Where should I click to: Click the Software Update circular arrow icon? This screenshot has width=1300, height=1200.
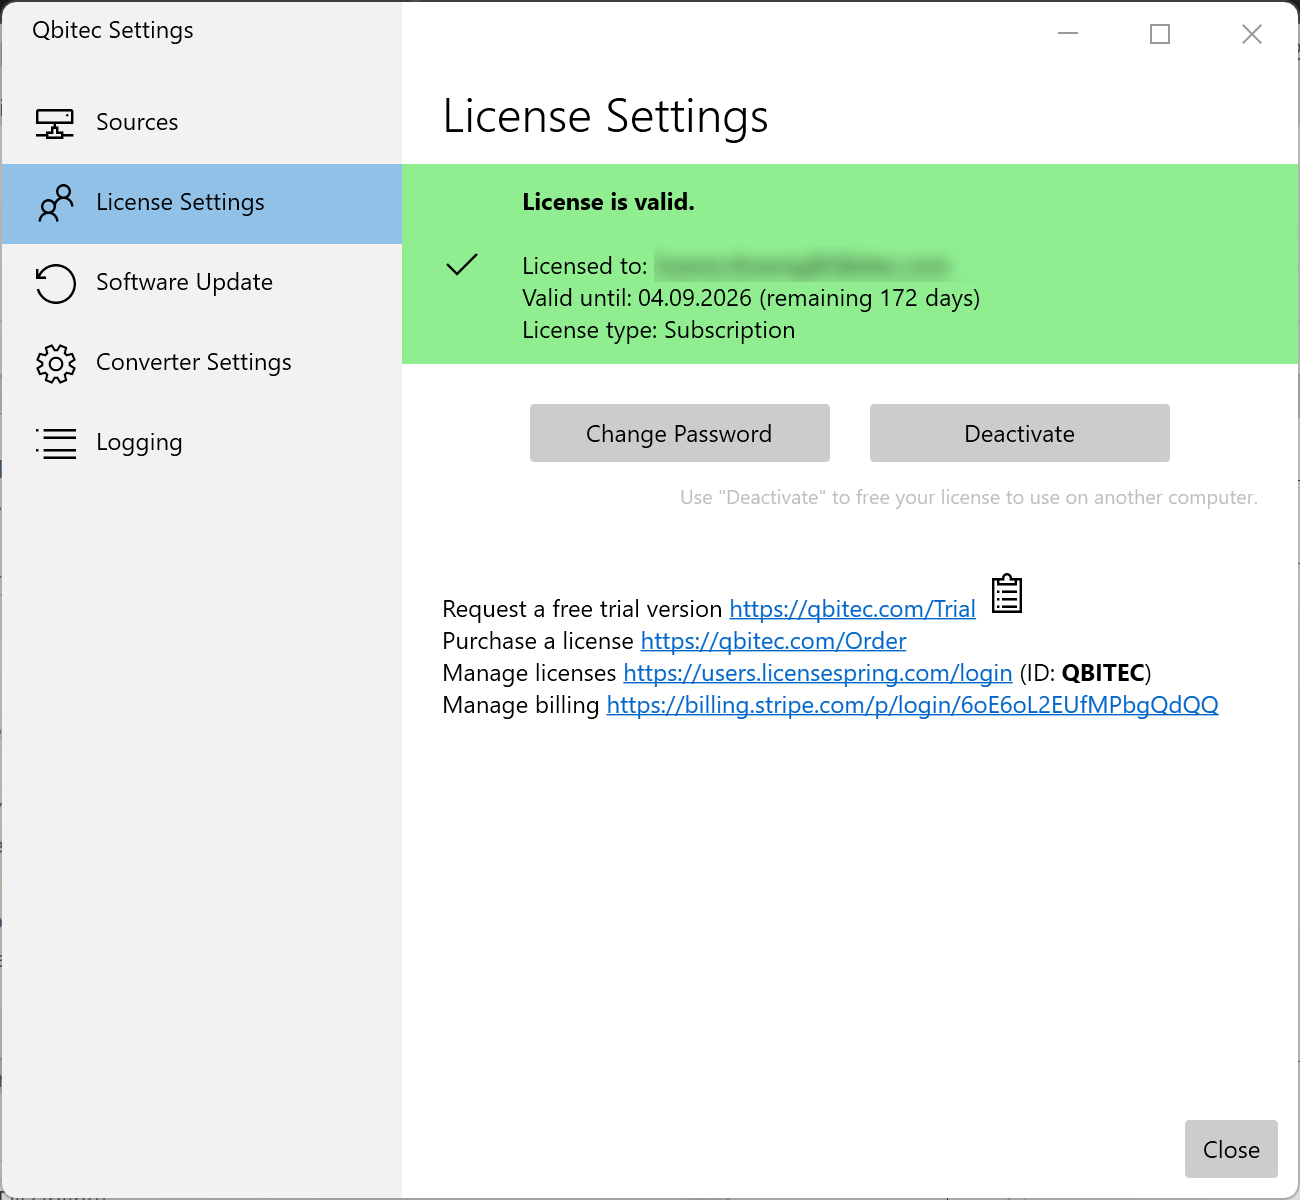point(55,283)
